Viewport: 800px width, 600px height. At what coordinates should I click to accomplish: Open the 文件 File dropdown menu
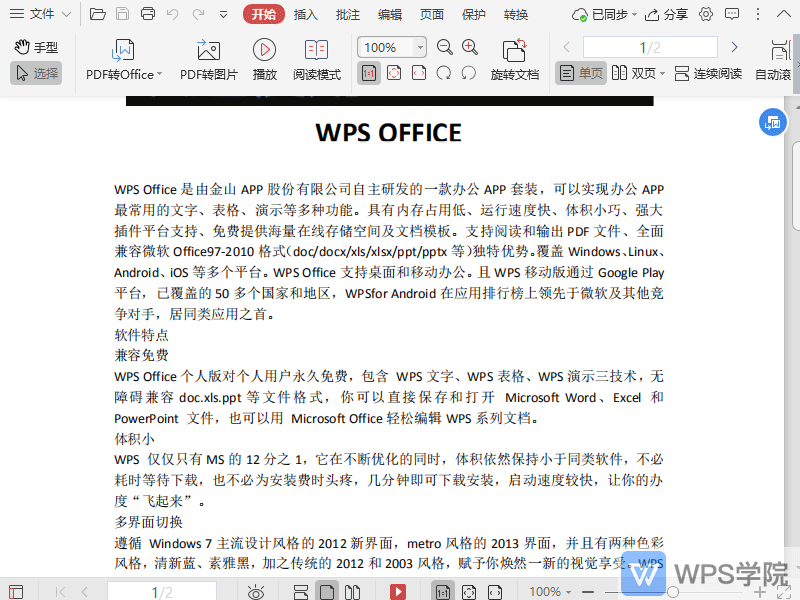click(46, 13)
